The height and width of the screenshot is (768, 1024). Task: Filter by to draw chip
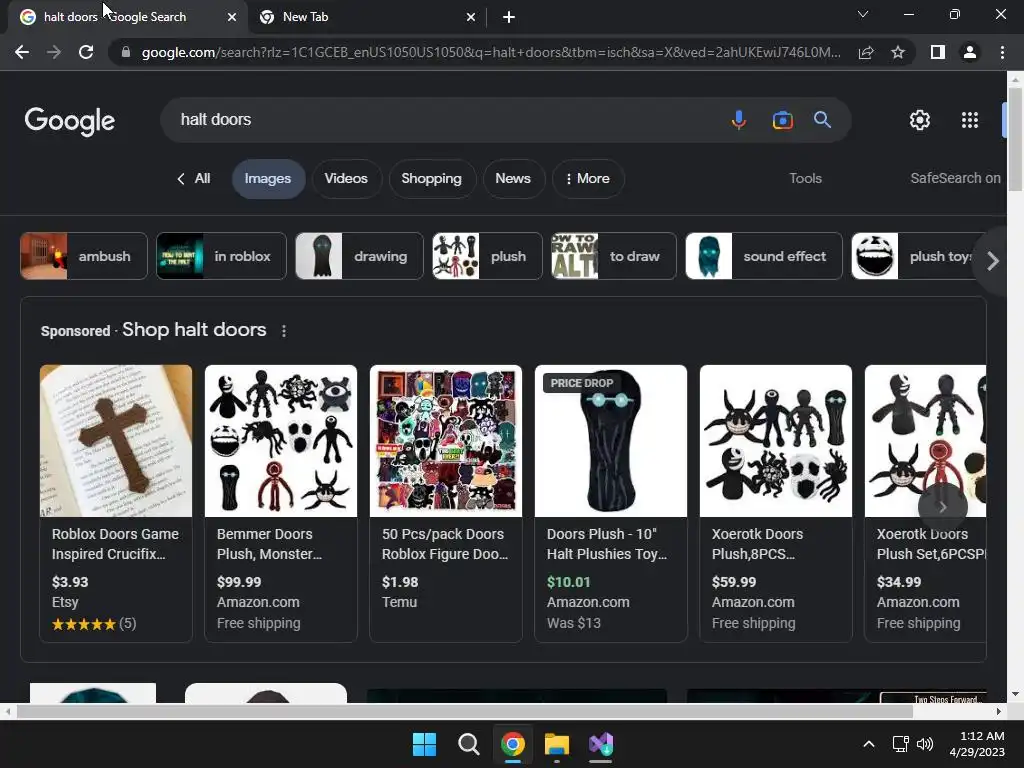pos(614,256)
